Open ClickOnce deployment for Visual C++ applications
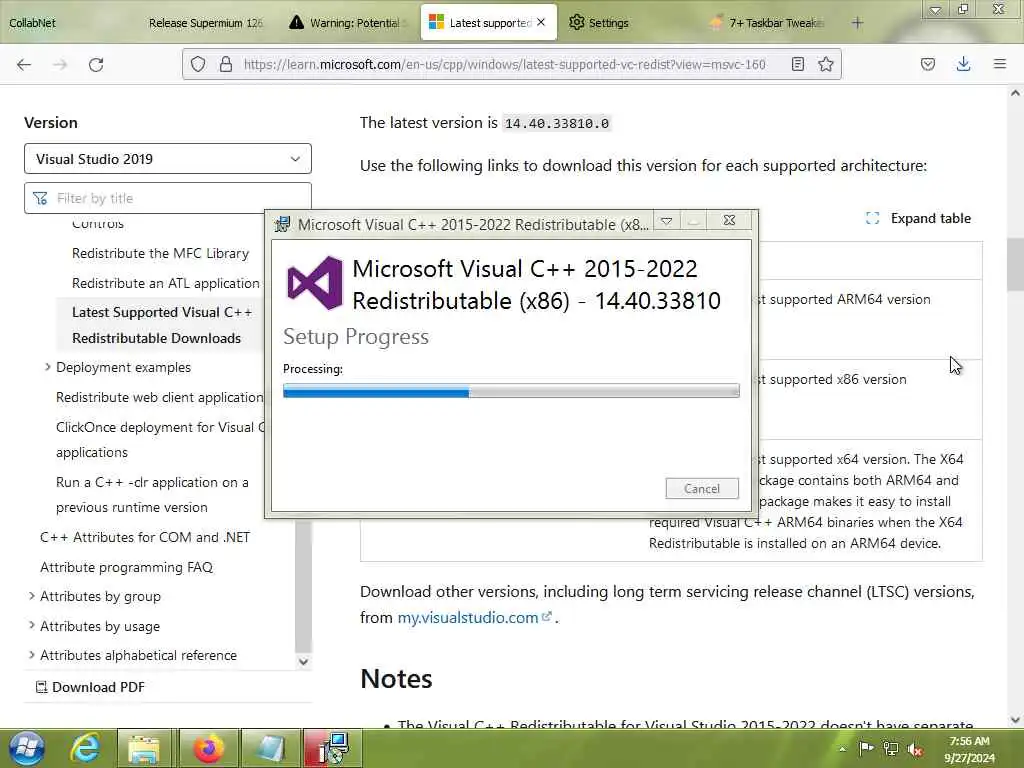1024x768 pixels. coord(161,440)
